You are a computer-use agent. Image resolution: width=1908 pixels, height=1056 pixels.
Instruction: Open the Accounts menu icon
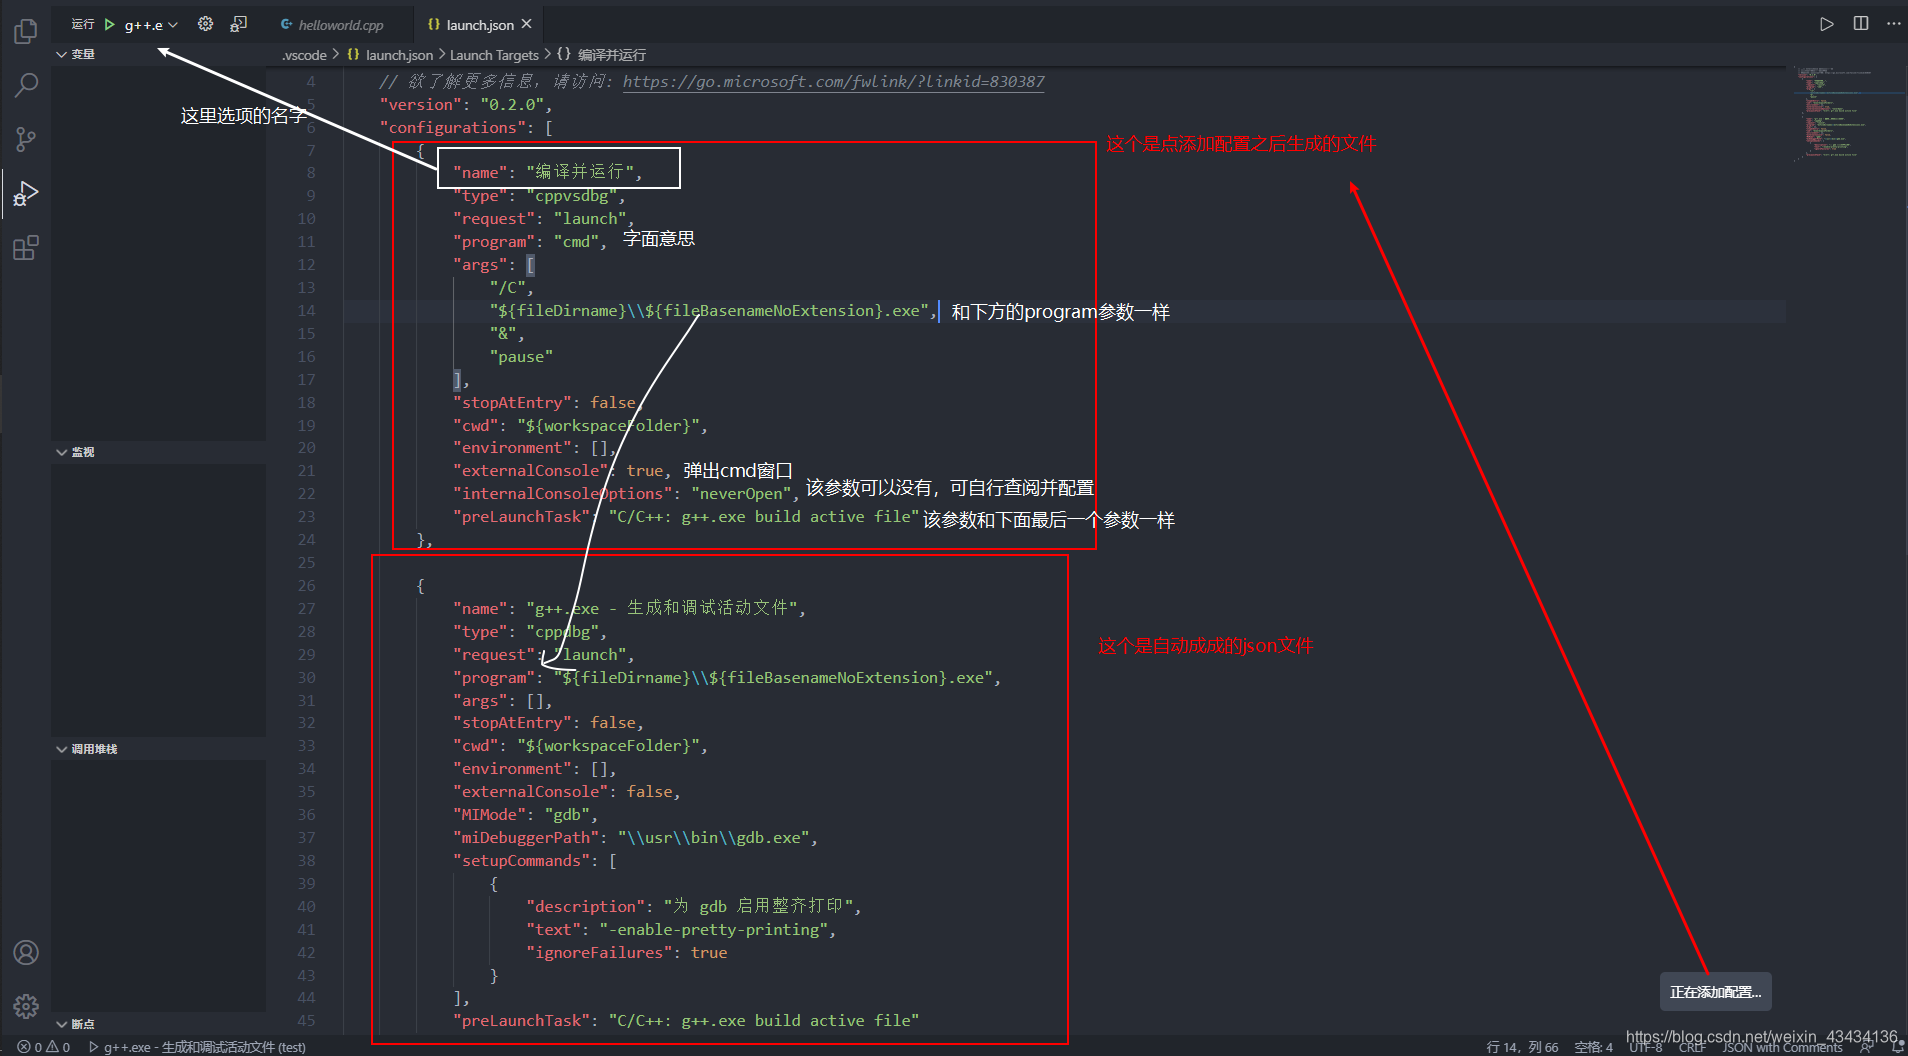26,952
